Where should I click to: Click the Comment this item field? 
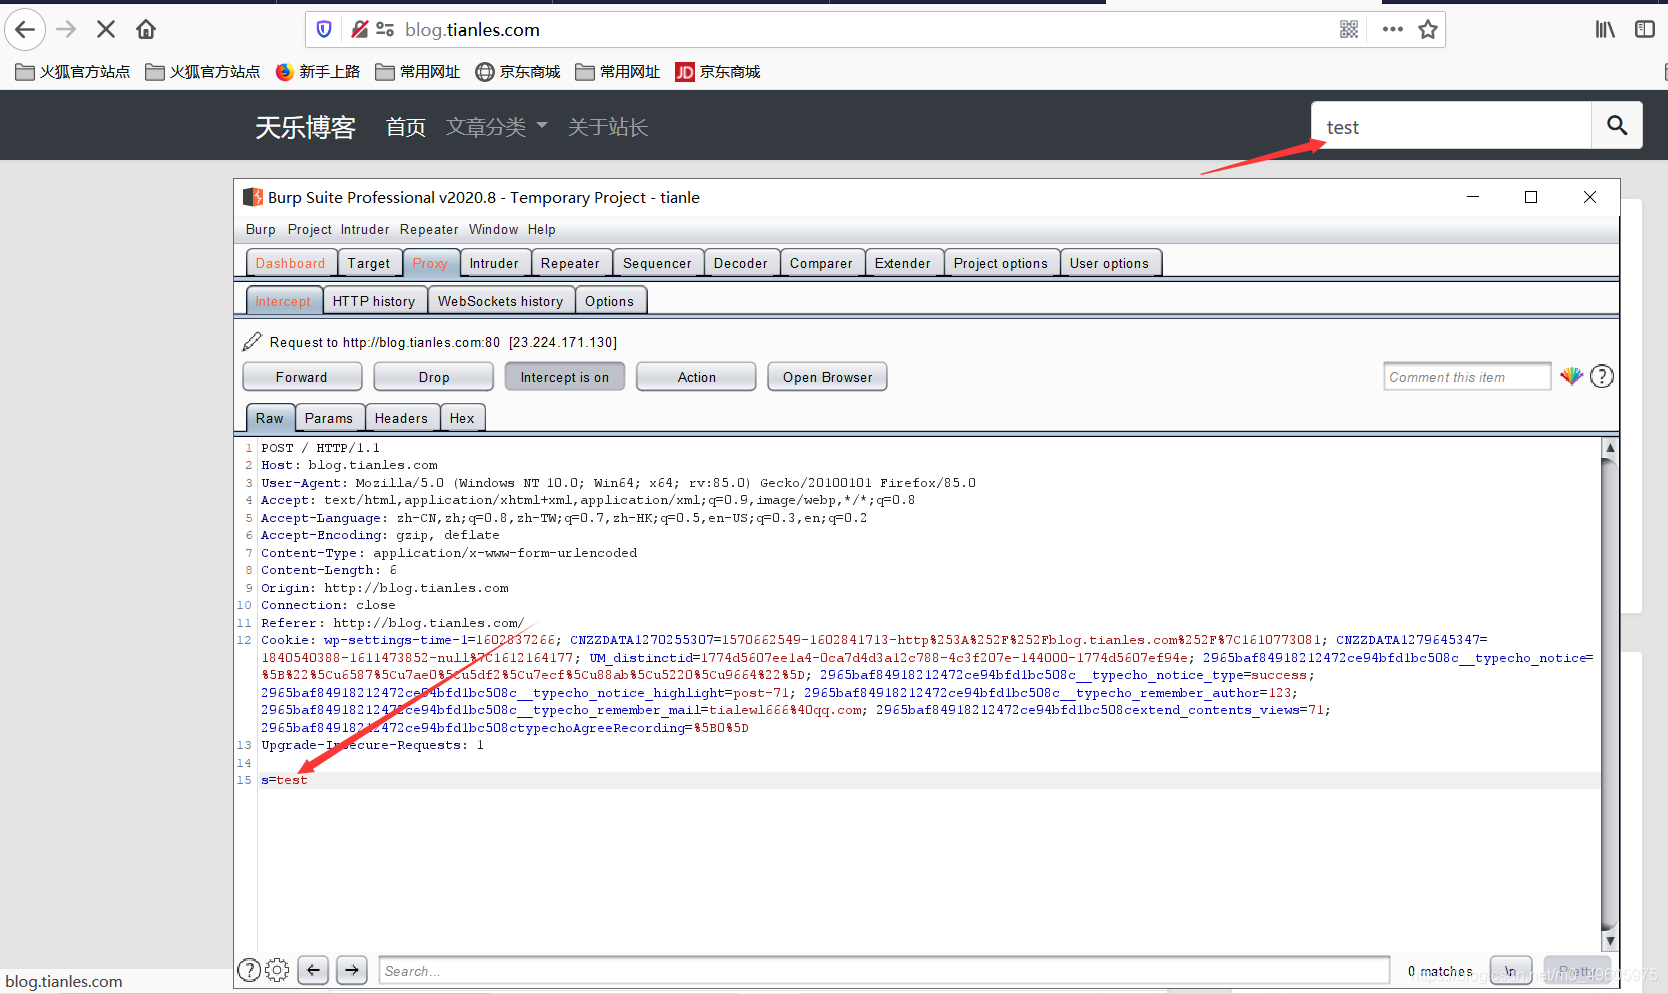(x=1467, y=377)
